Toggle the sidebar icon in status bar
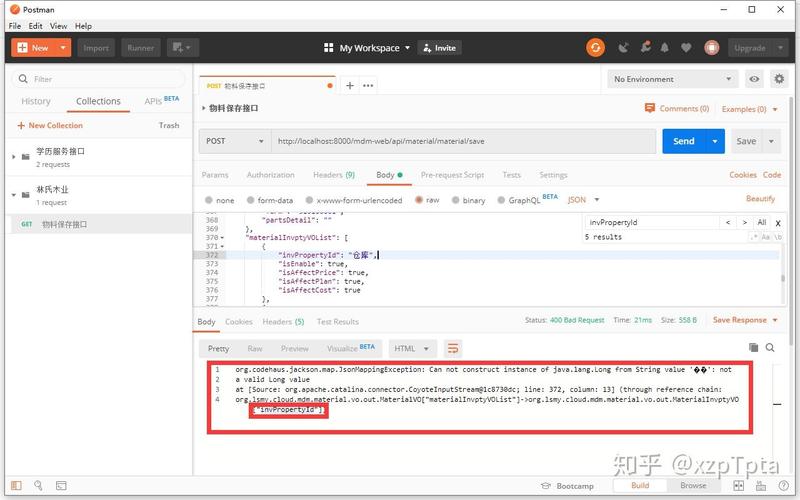The height and width of the screenshot is (500, 800). click(x=16, y=485)
